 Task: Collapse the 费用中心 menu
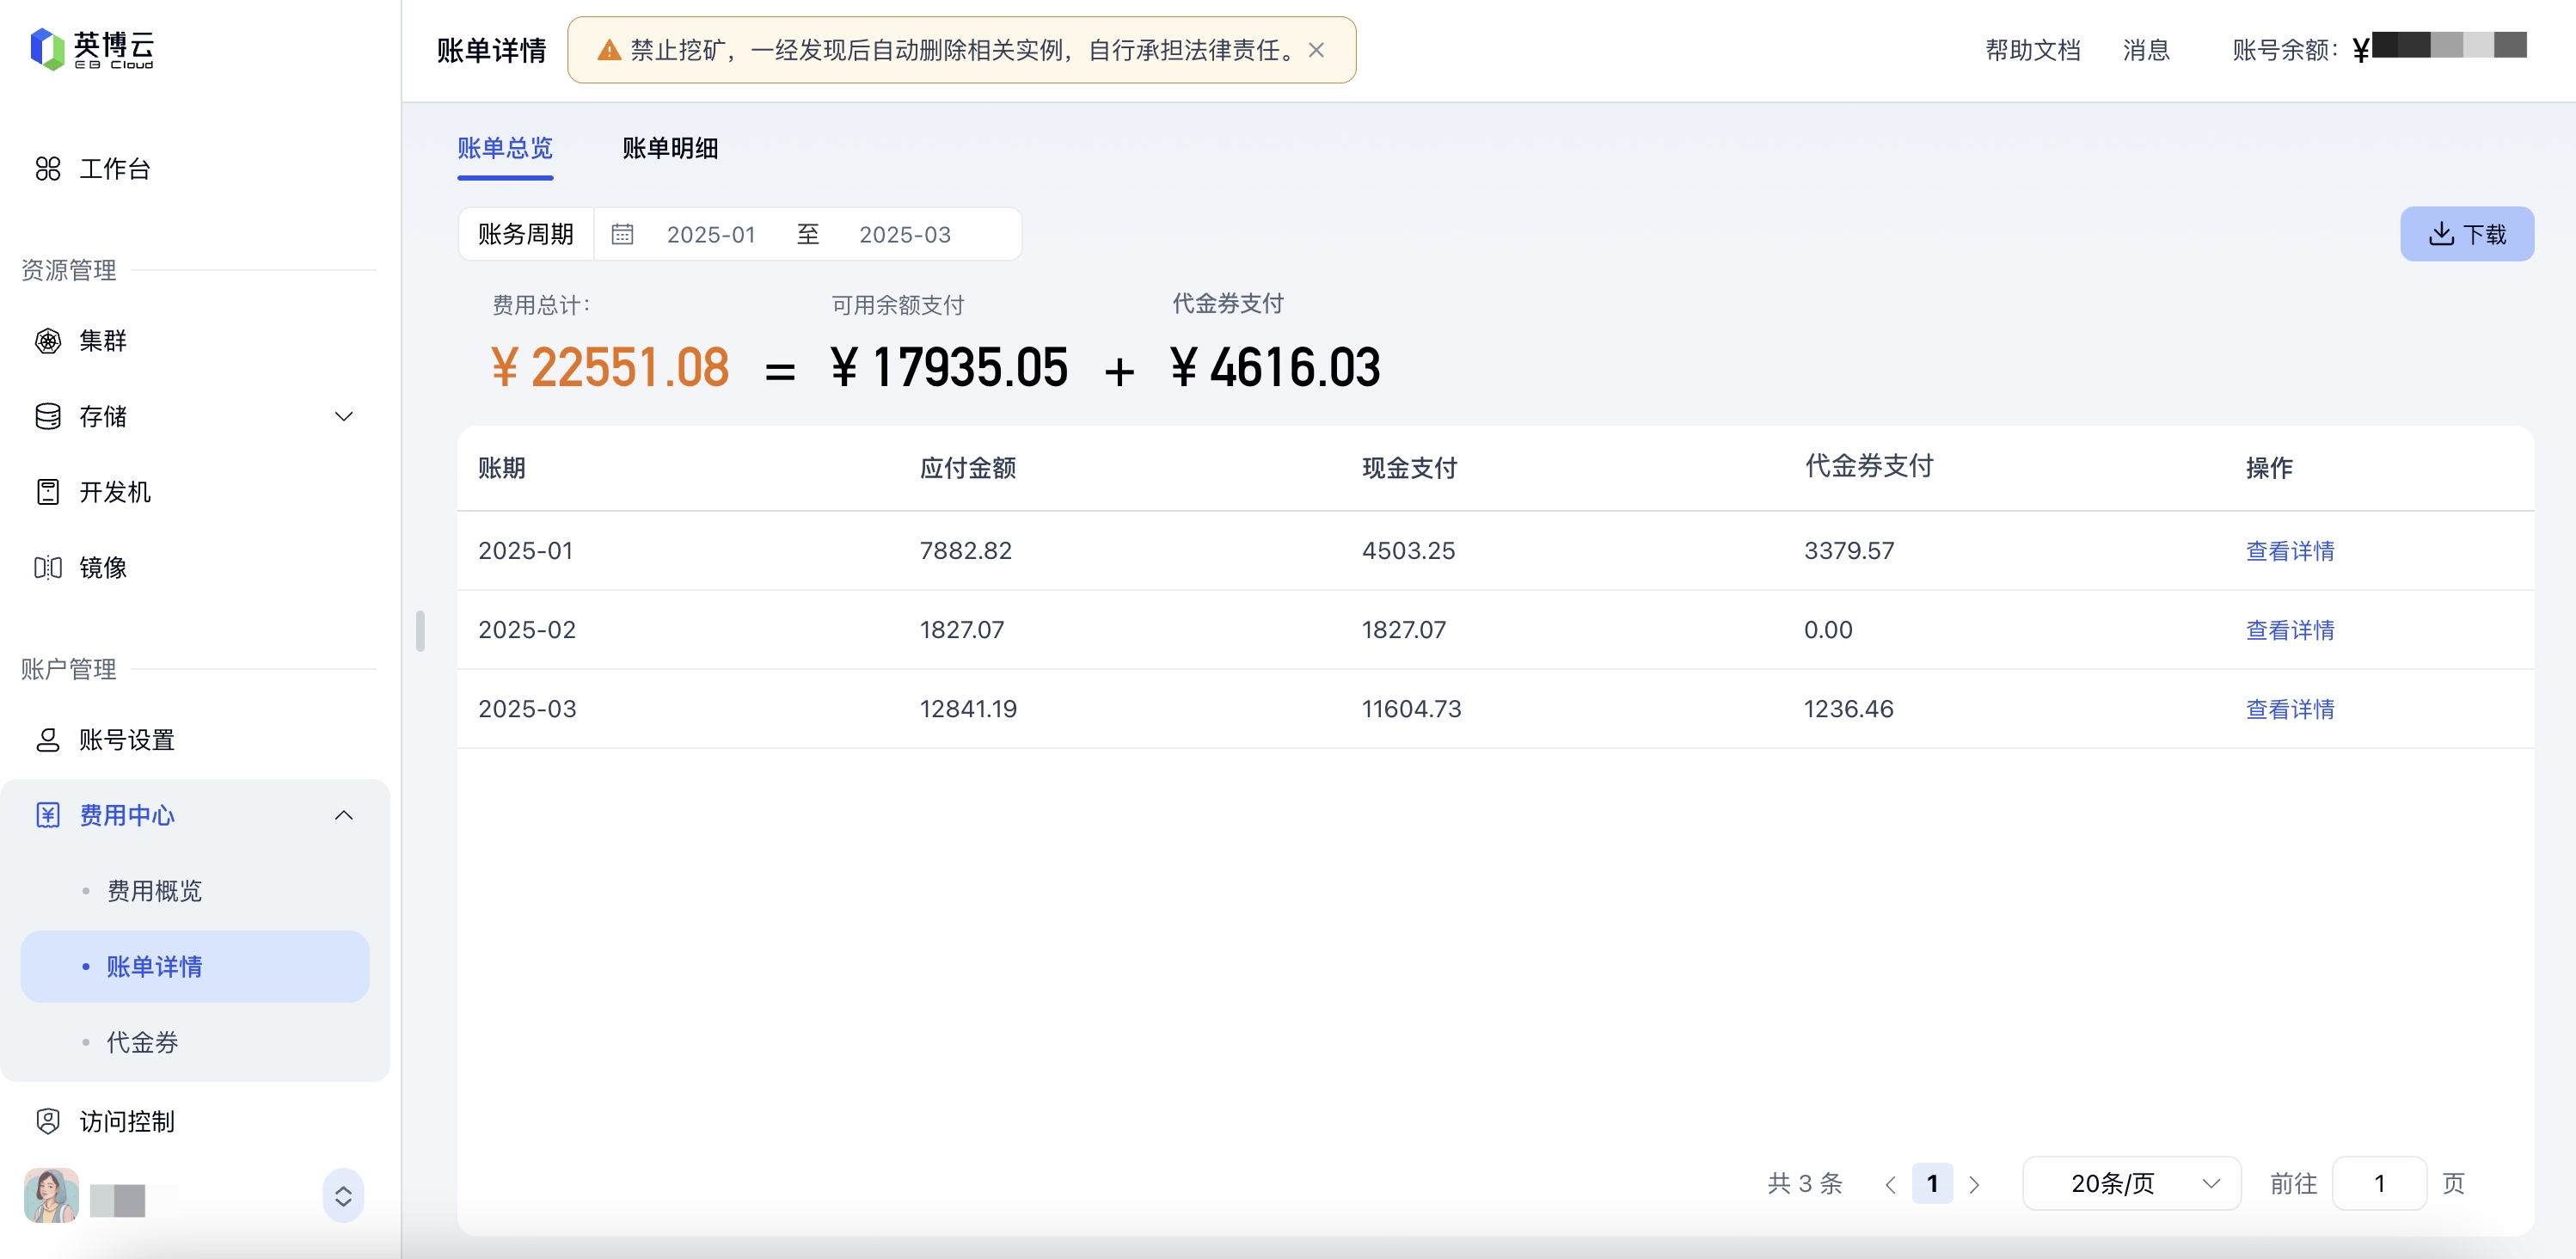click(343, 815)
